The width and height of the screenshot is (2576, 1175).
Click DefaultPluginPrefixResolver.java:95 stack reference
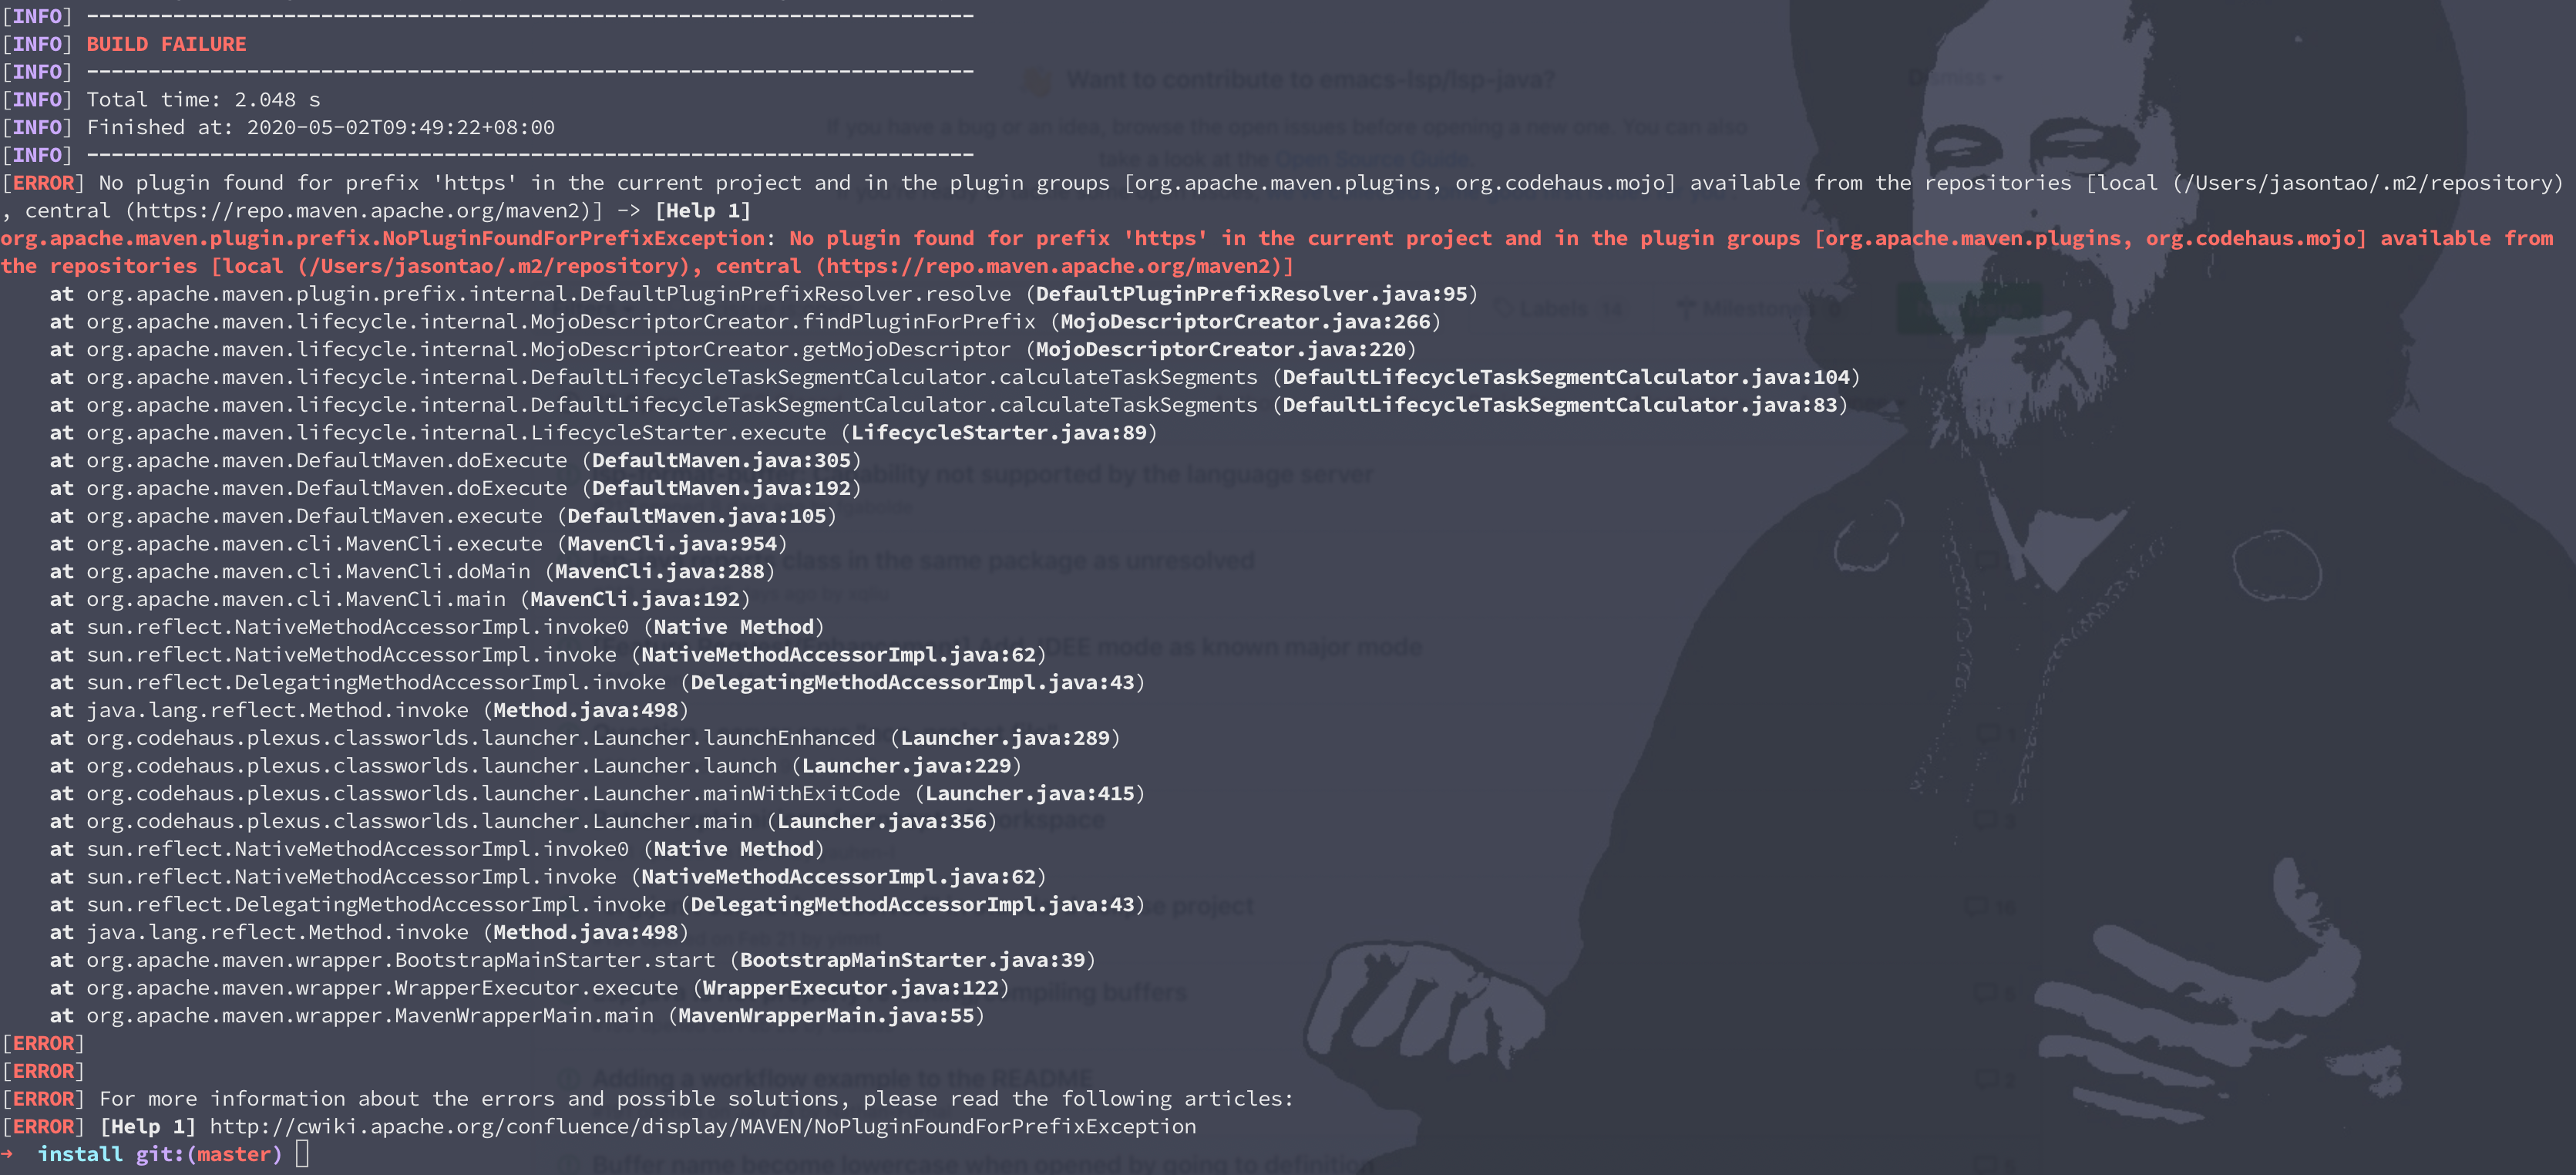tap(1251, 294)
